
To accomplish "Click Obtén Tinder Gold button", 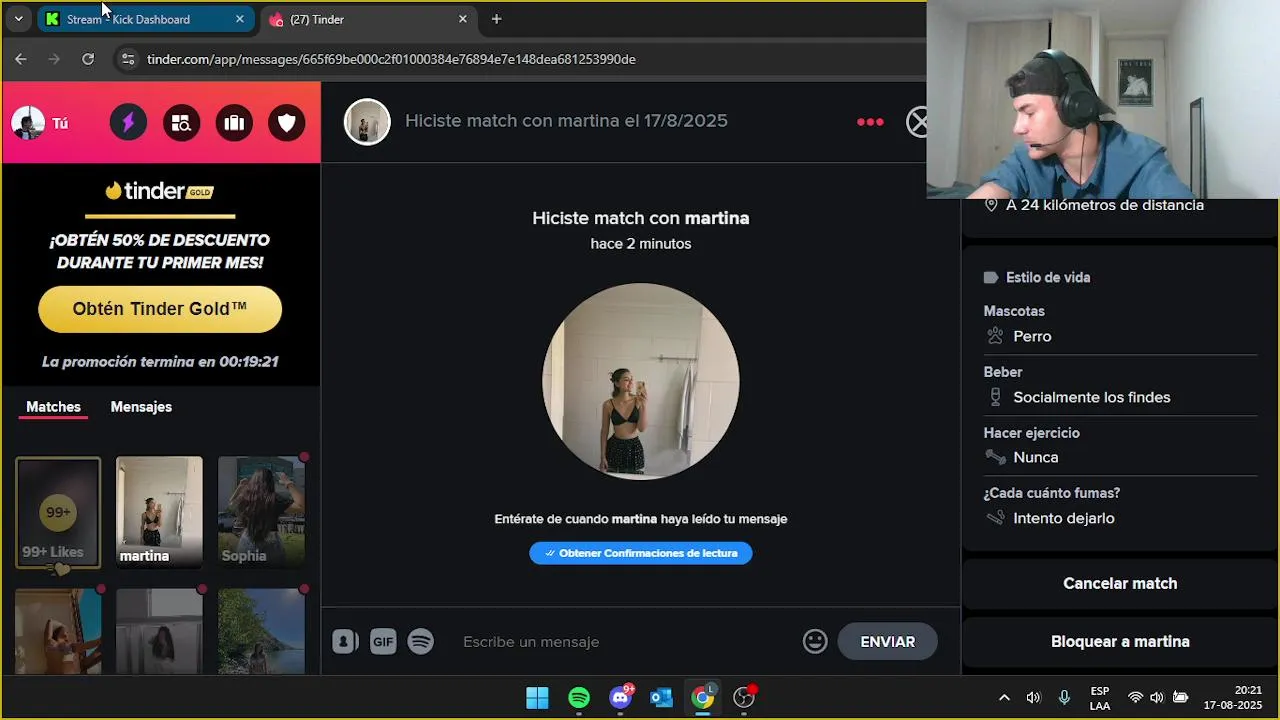I will click(x=160, y=309).
